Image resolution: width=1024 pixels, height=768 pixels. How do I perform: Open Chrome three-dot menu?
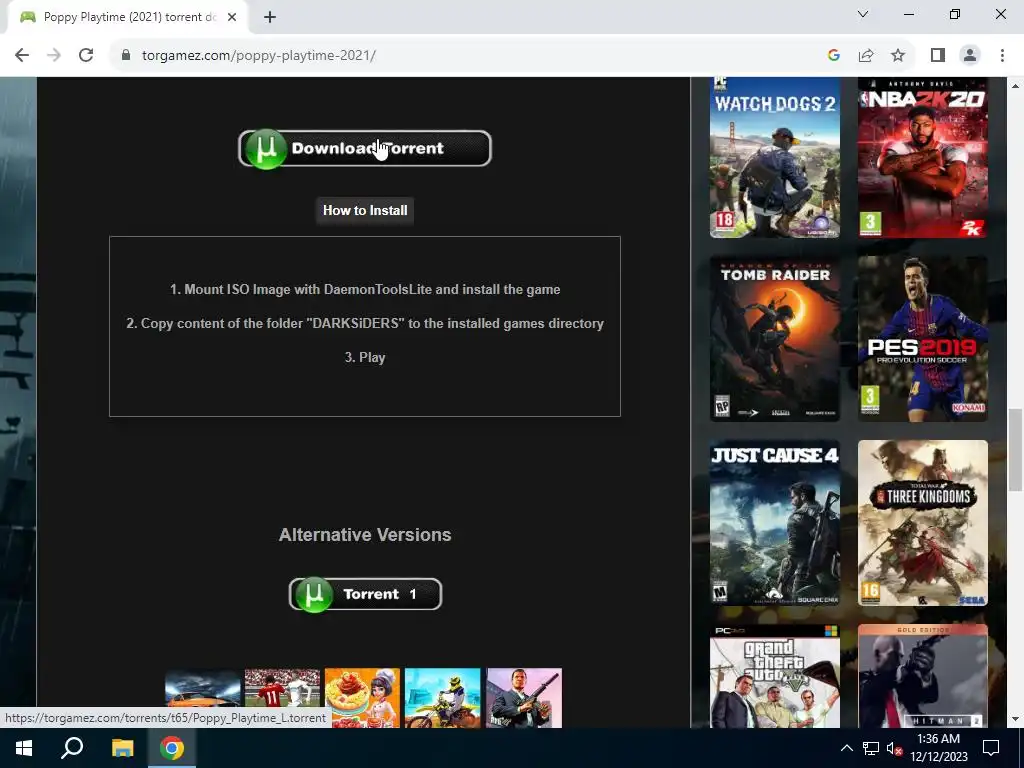1002,56
